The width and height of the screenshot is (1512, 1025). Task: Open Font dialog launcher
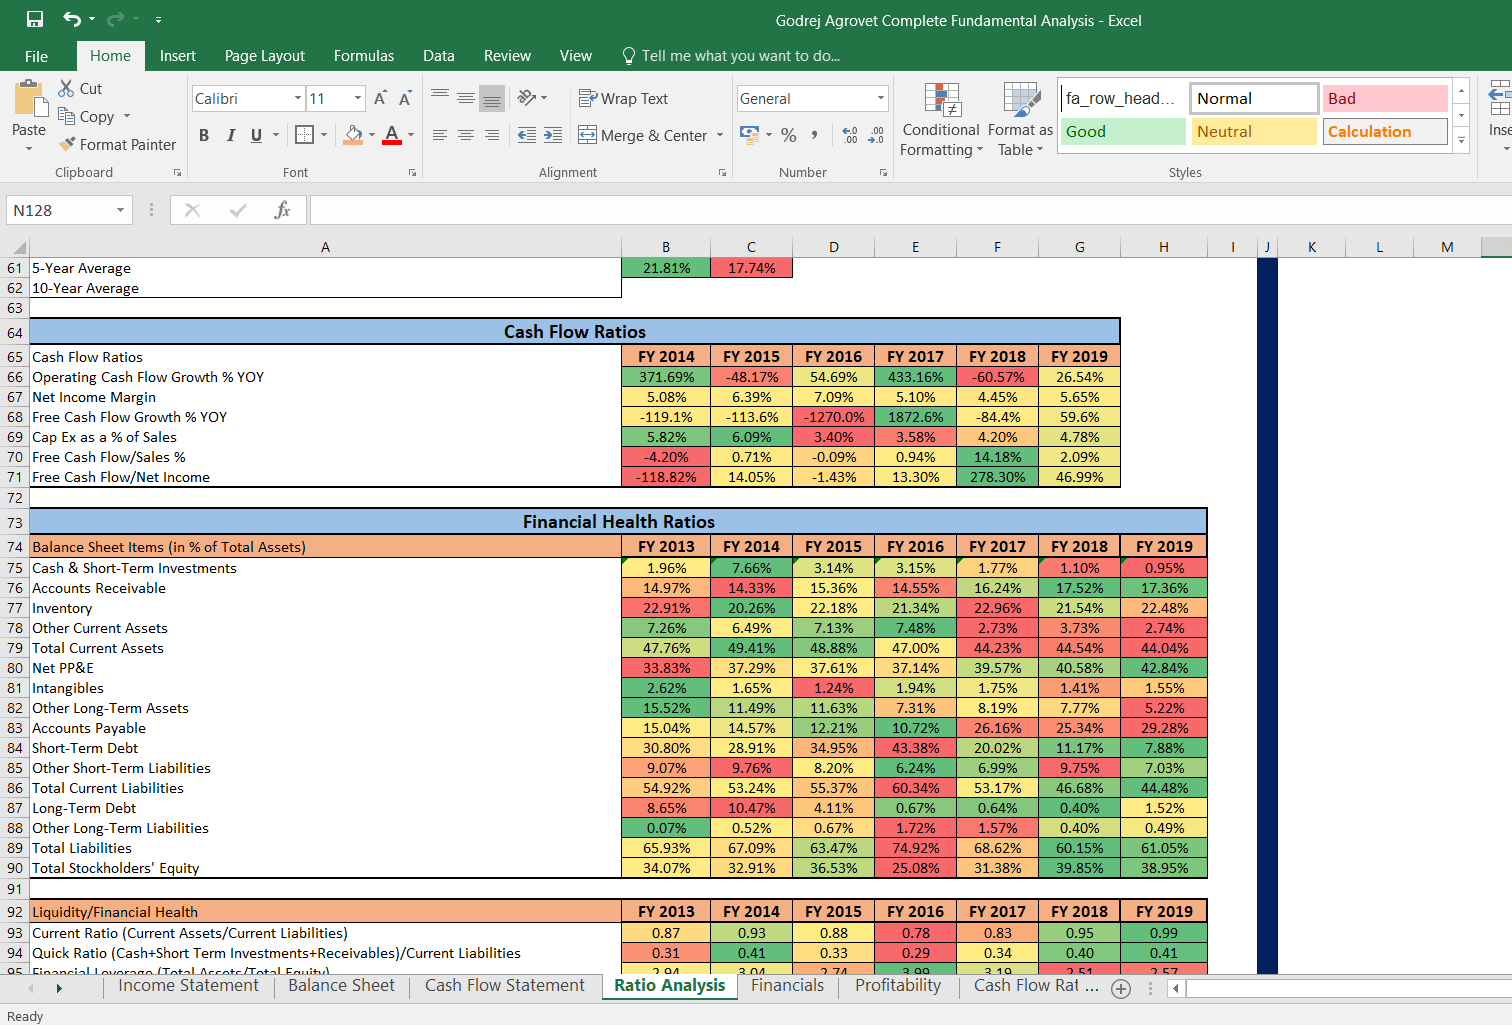pyautogui.click(x=412, y=173)
